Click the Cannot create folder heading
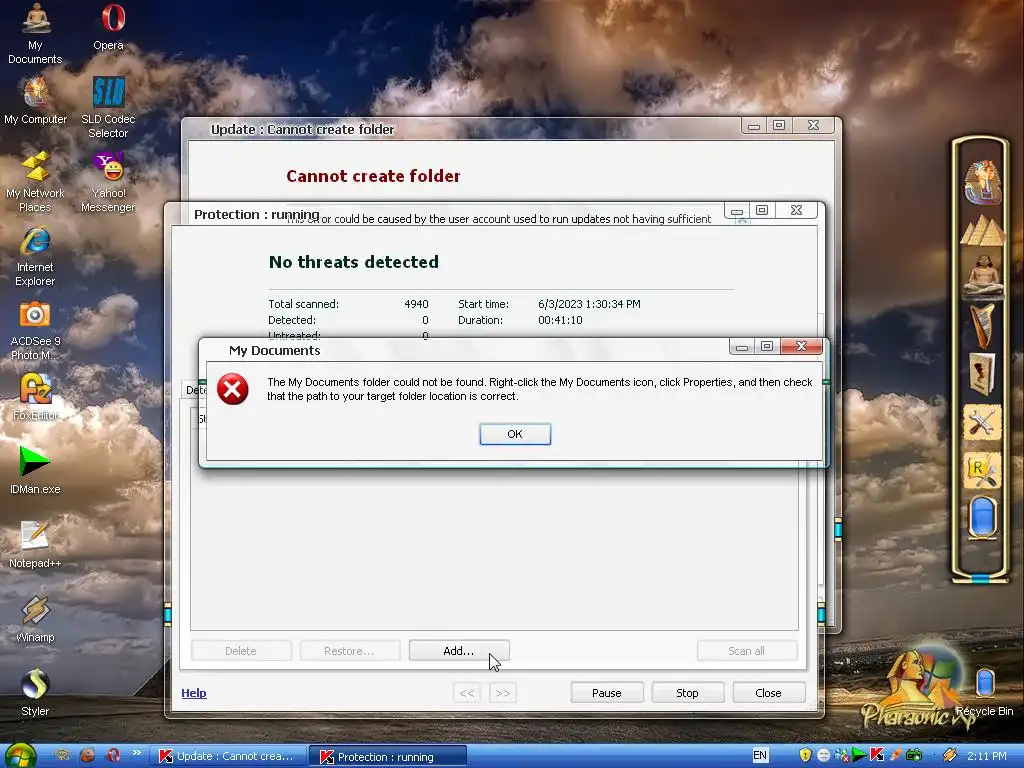Viewport: 1024px width, 768px height. (x=373, y=176)
